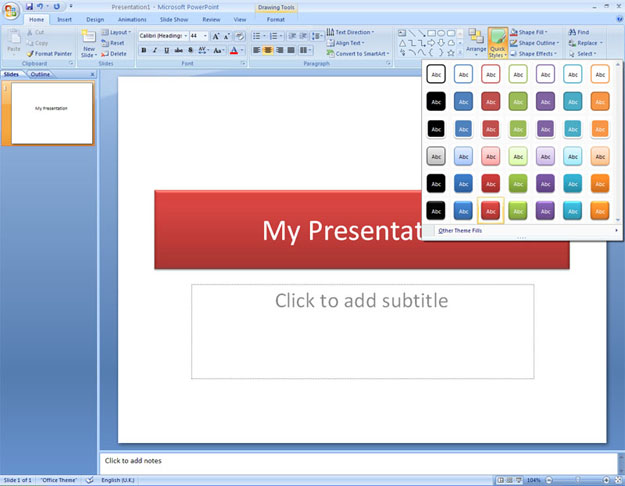Pick the highlighted red style in bottom row
Viewport: 625px width, 486px height.
click(490, 210)
